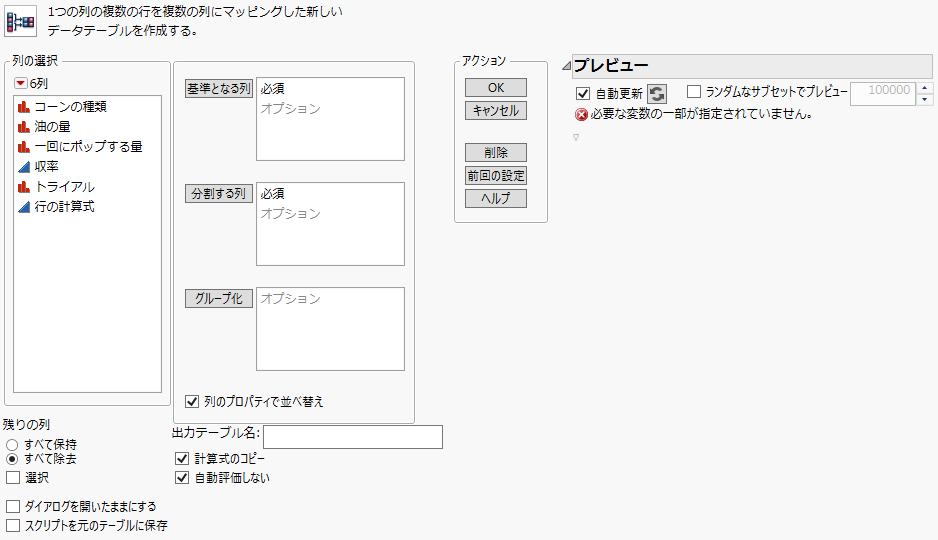
Task: Increase subset size with up stepper arrow
Action: pos(925,88)
